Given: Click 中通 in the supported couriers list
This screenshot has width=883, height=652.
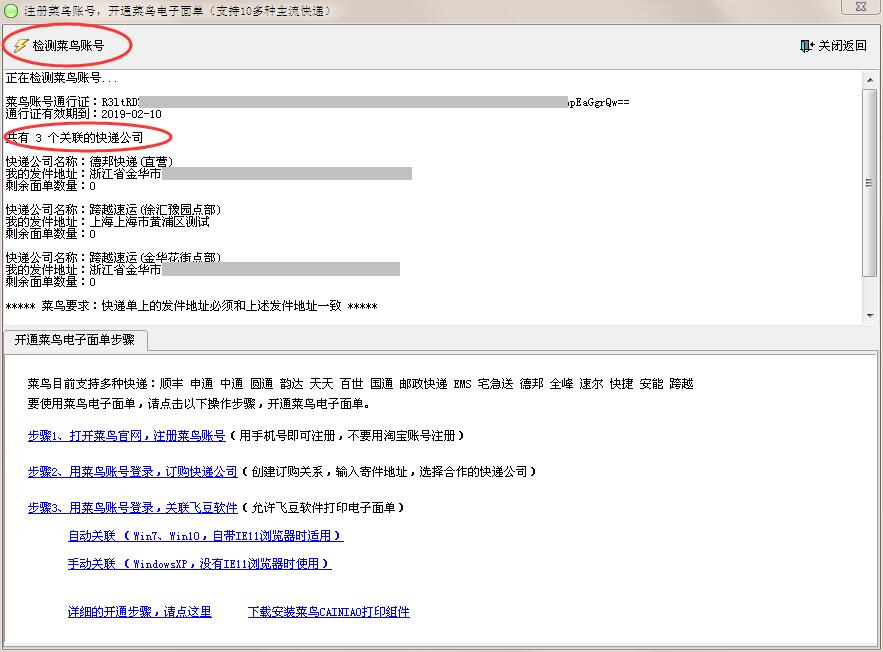Looking at the screenshot, I should click(231, 384).
